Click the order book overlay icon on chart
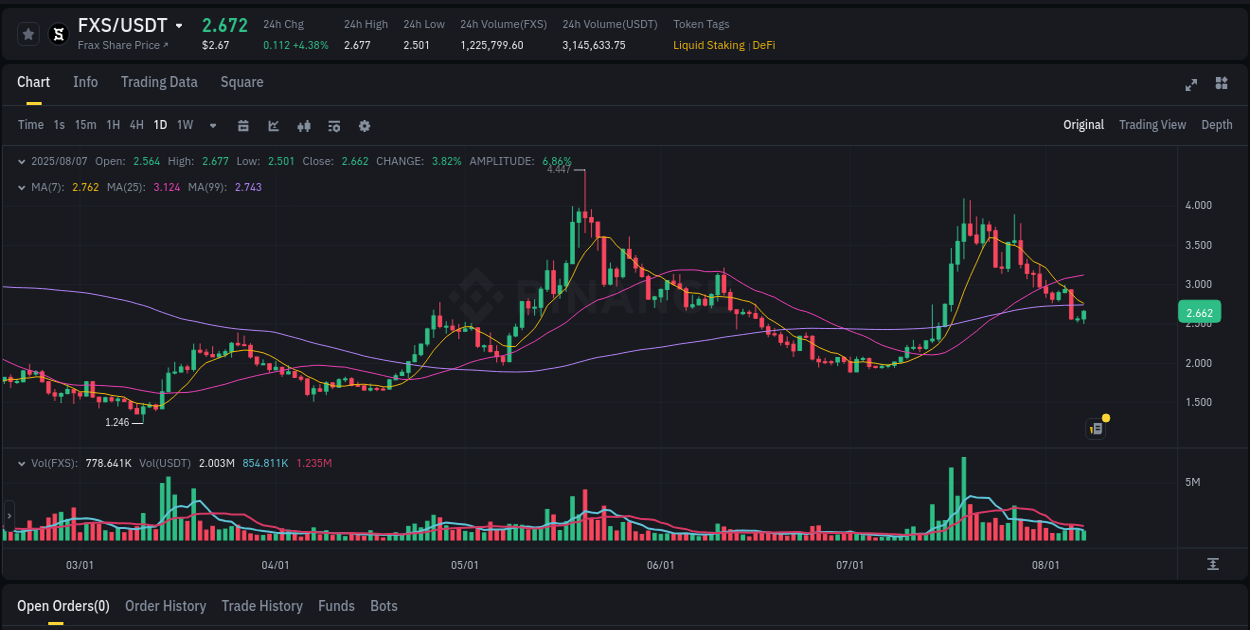The image size is (1250, 630). click(x=1095, y=428)
